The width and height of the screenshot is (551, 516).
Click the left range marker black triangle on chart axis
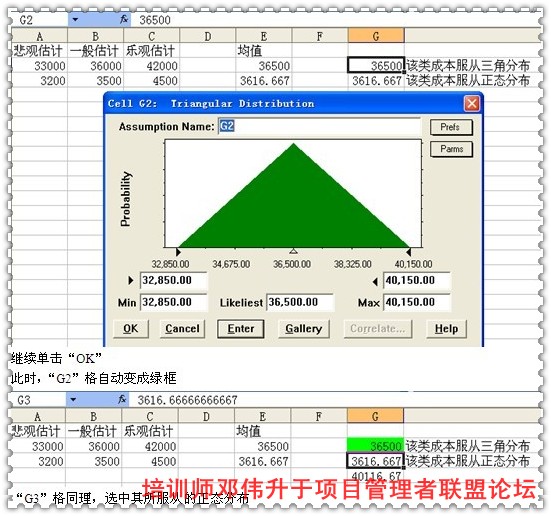178,252
